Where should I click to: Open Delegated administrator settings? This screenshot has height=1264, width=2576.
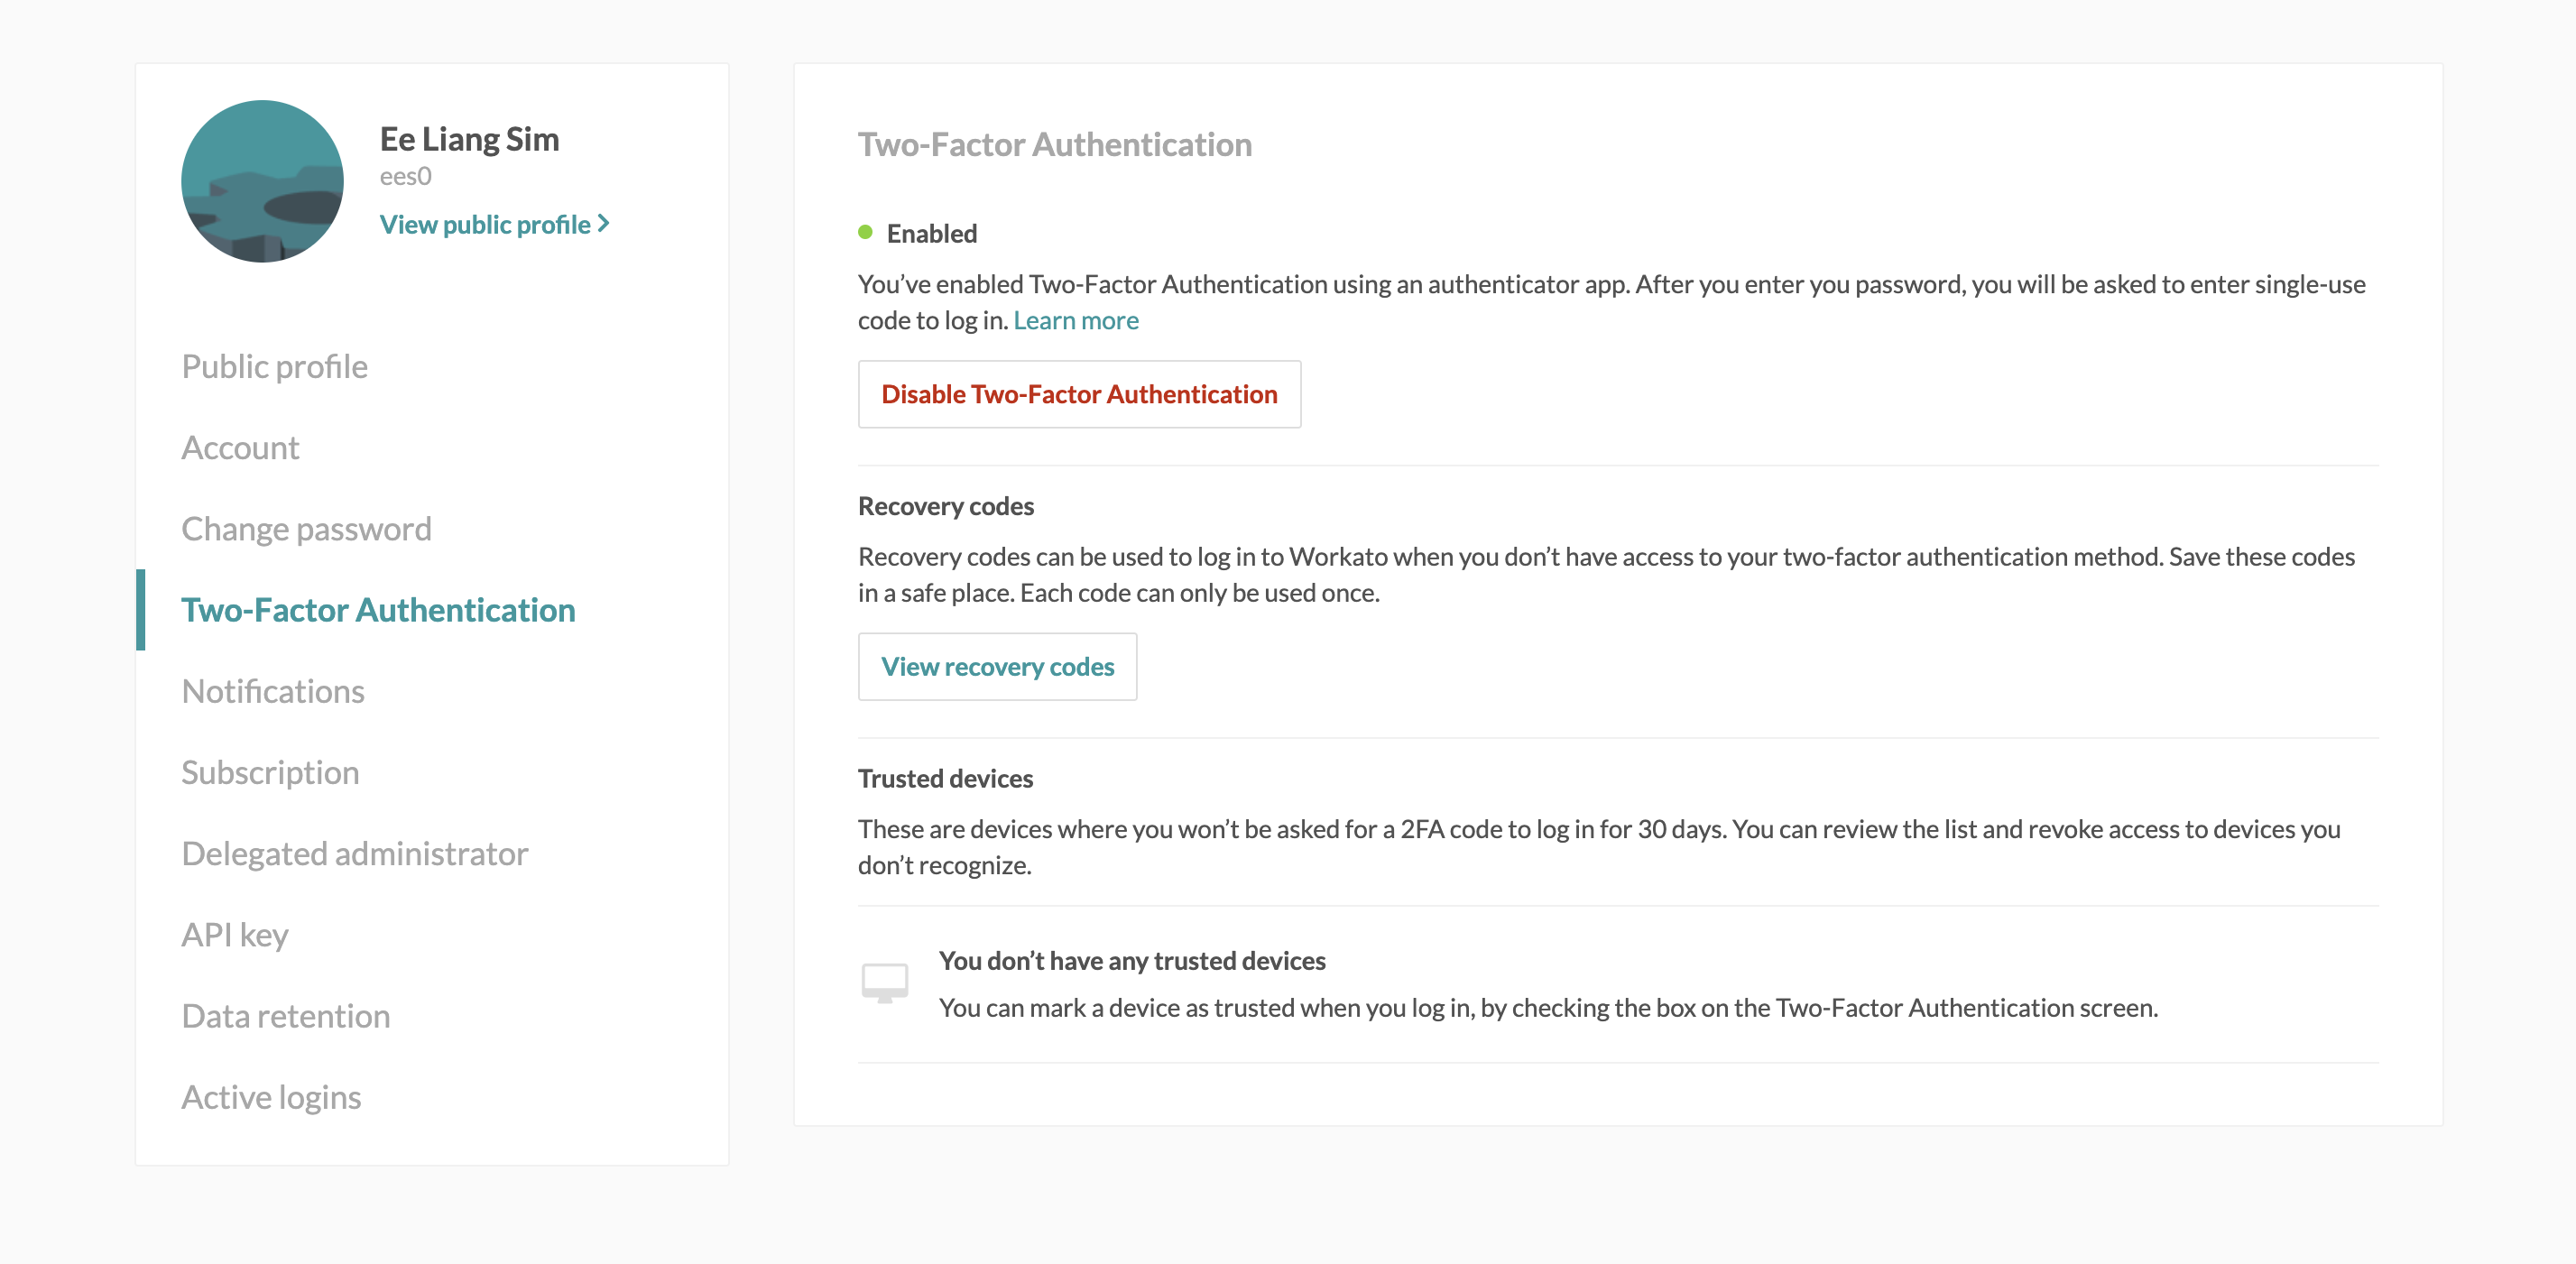click(354, 853)
